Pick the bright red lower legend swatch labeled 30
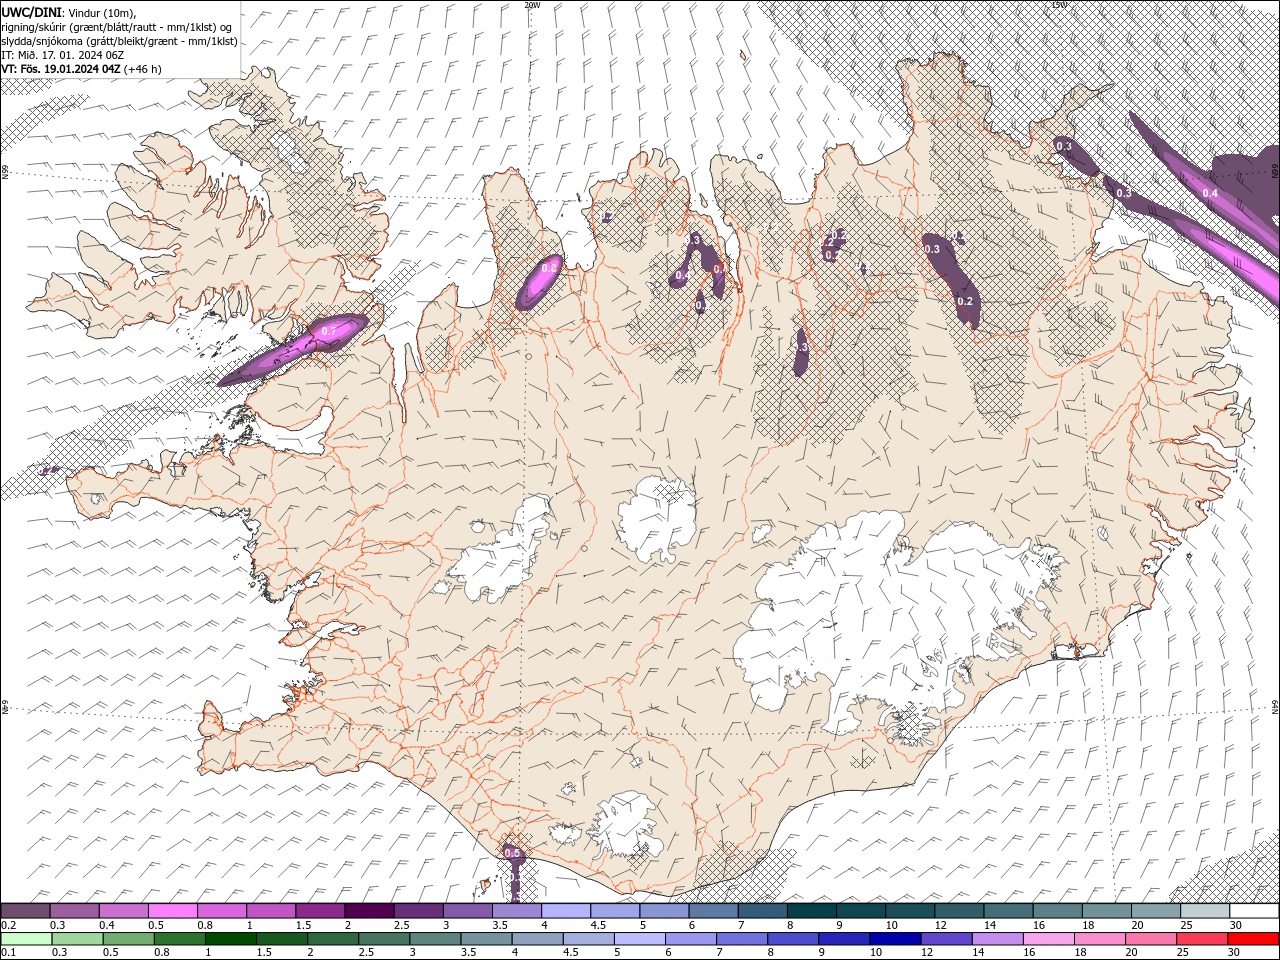Screen dimensions: 1280x960 click(1253, 939)
